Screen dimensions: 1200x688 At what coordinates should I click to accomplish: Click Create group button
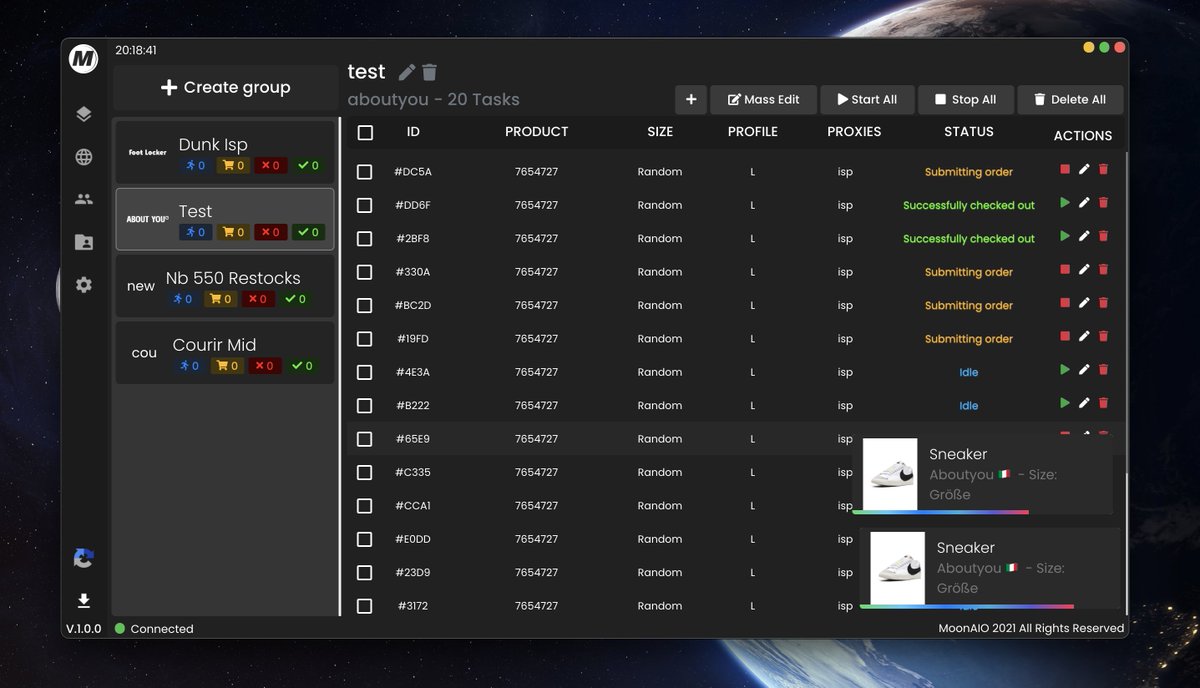tap(226, 88)
